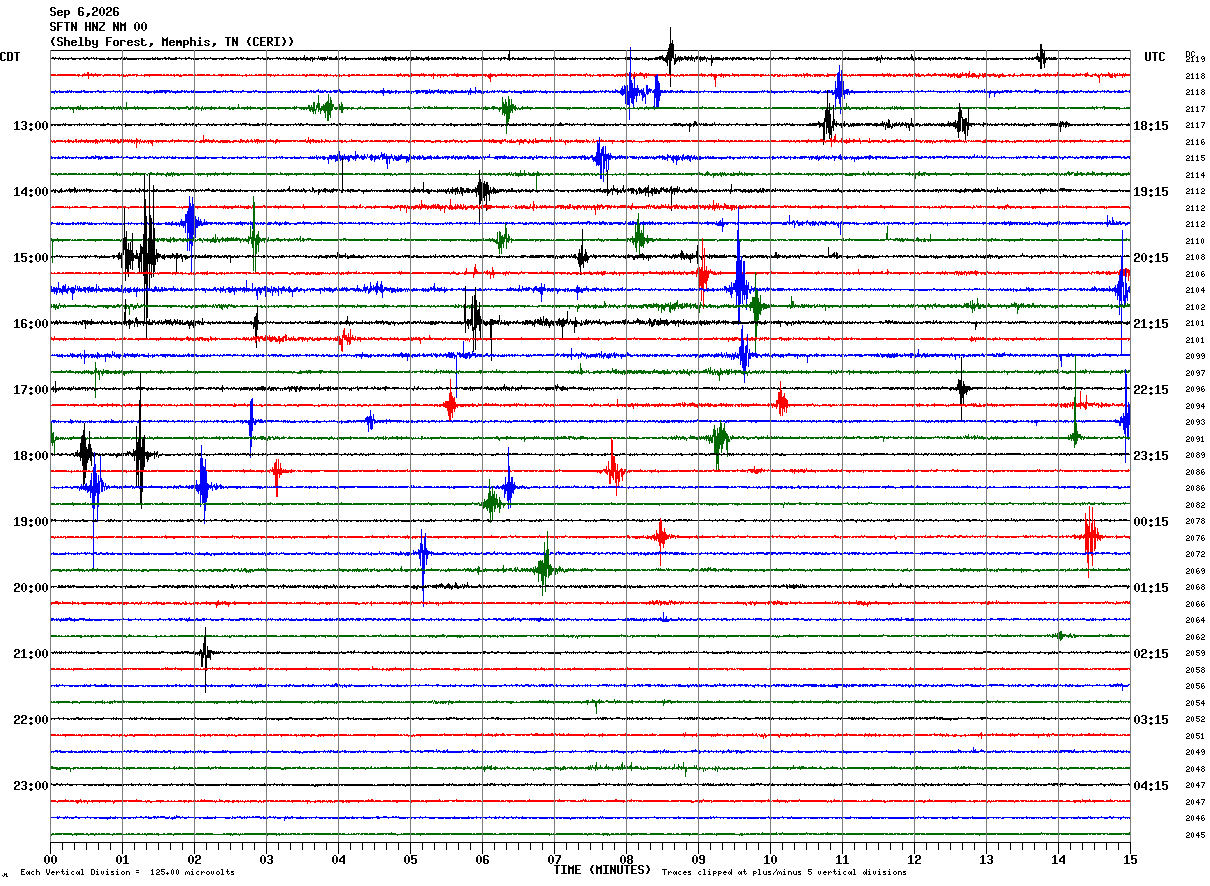Select the 2119 DC offset value

tap(1195, 59)
